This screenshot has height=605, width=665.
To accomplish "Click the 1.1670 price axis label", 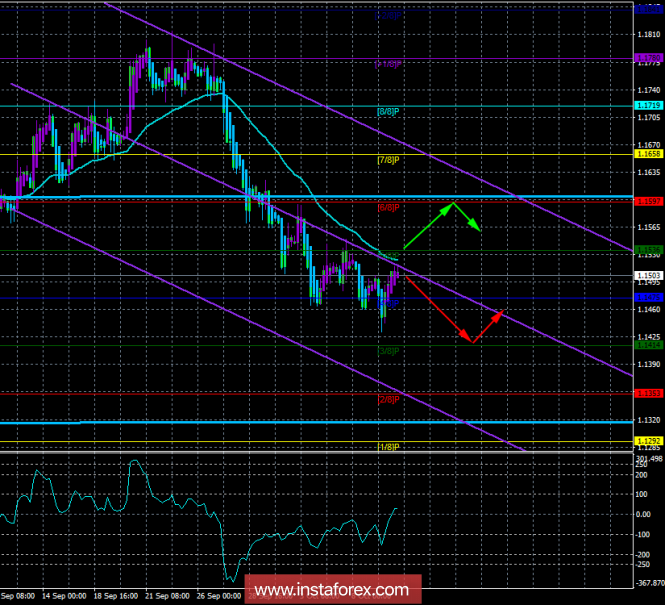I will 649,145.
